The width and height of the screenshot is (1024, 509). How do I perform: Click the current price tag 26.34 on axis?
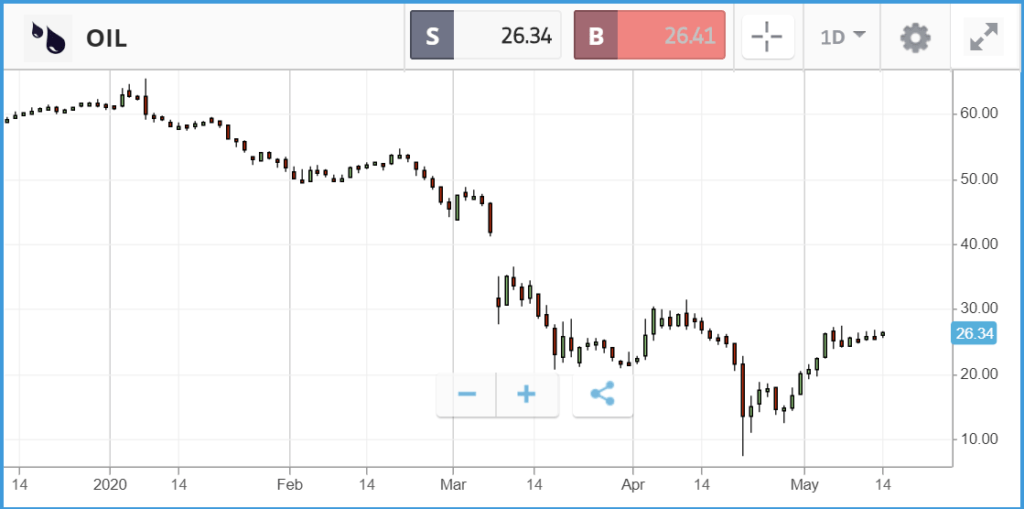pyautogui.click(x=974, y=334)
